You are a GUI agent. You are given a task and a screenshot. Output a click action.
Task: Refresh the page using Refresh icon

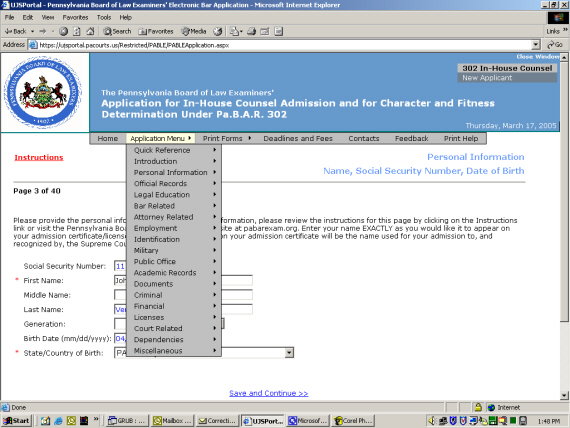pyautogui.click(x=77, y=31)
